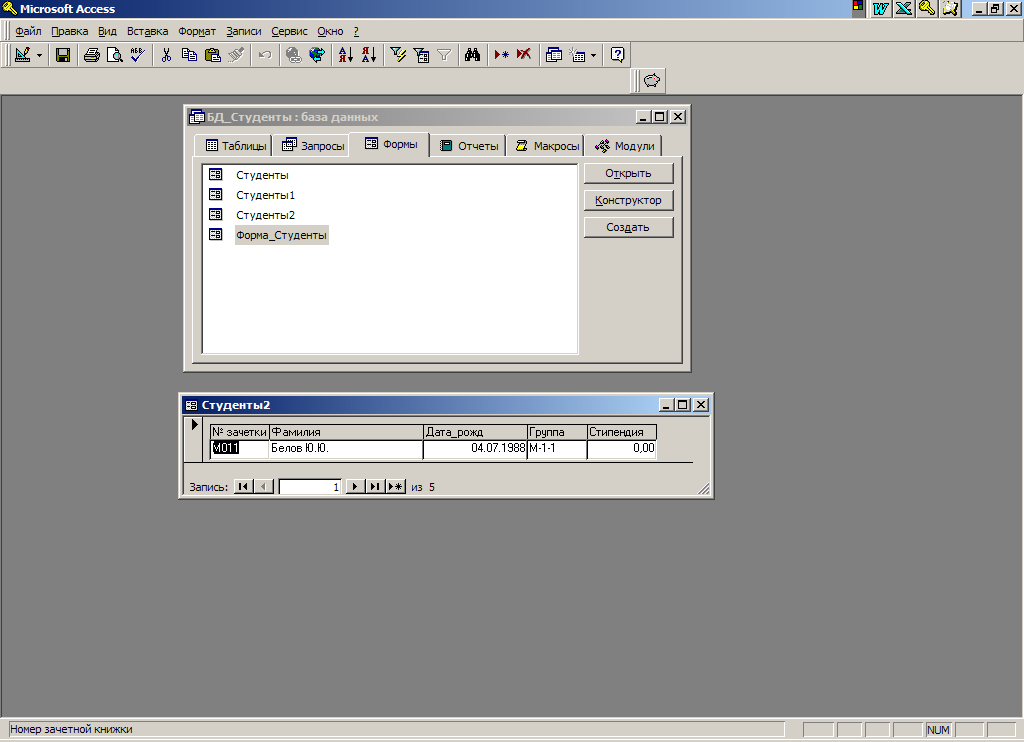This screenshot has height=742, width=1024.
Task: Go to first record in Студенты2
Action: pyautogui.click(x=243, y=487)
